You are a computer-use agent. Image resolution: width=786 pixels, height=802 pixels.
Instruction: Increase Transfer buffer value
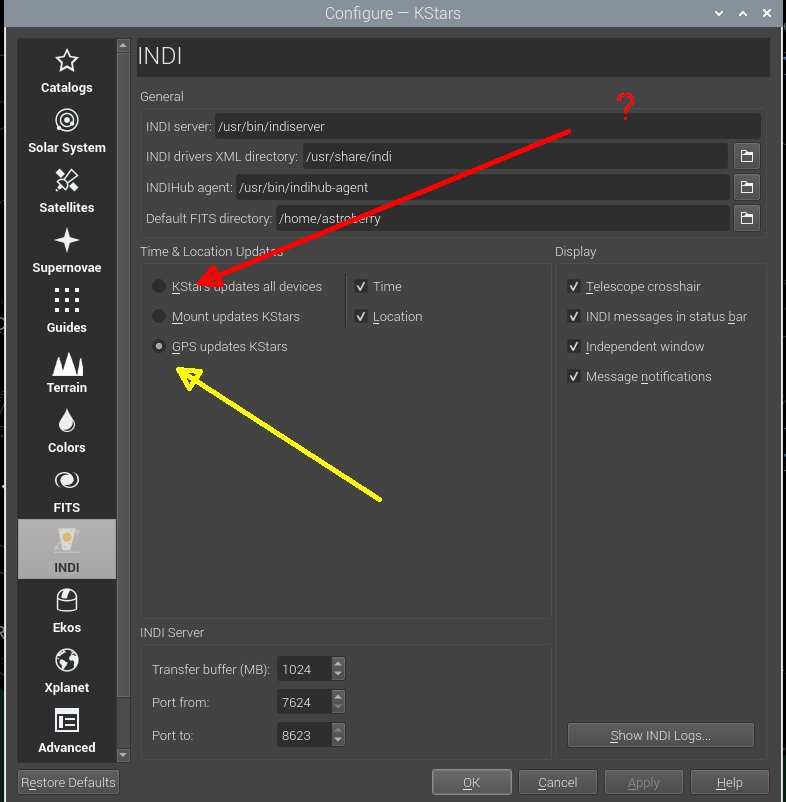click(x=338, y=663)
